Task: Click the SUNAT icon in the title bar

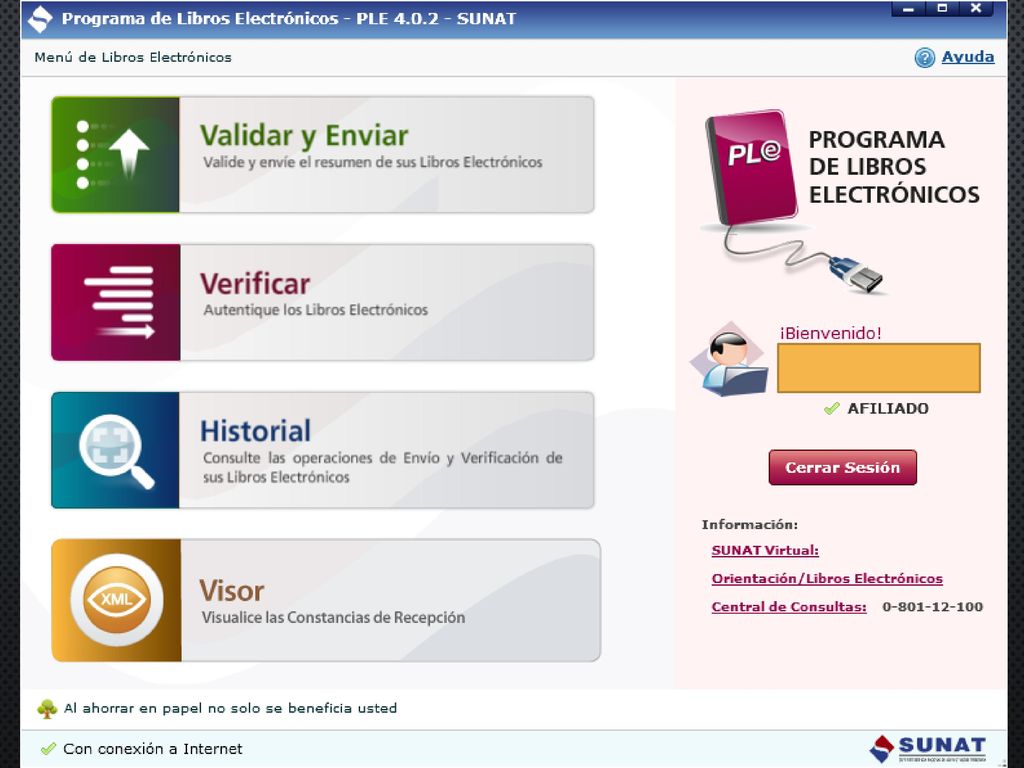Action: tap(40, 19)
